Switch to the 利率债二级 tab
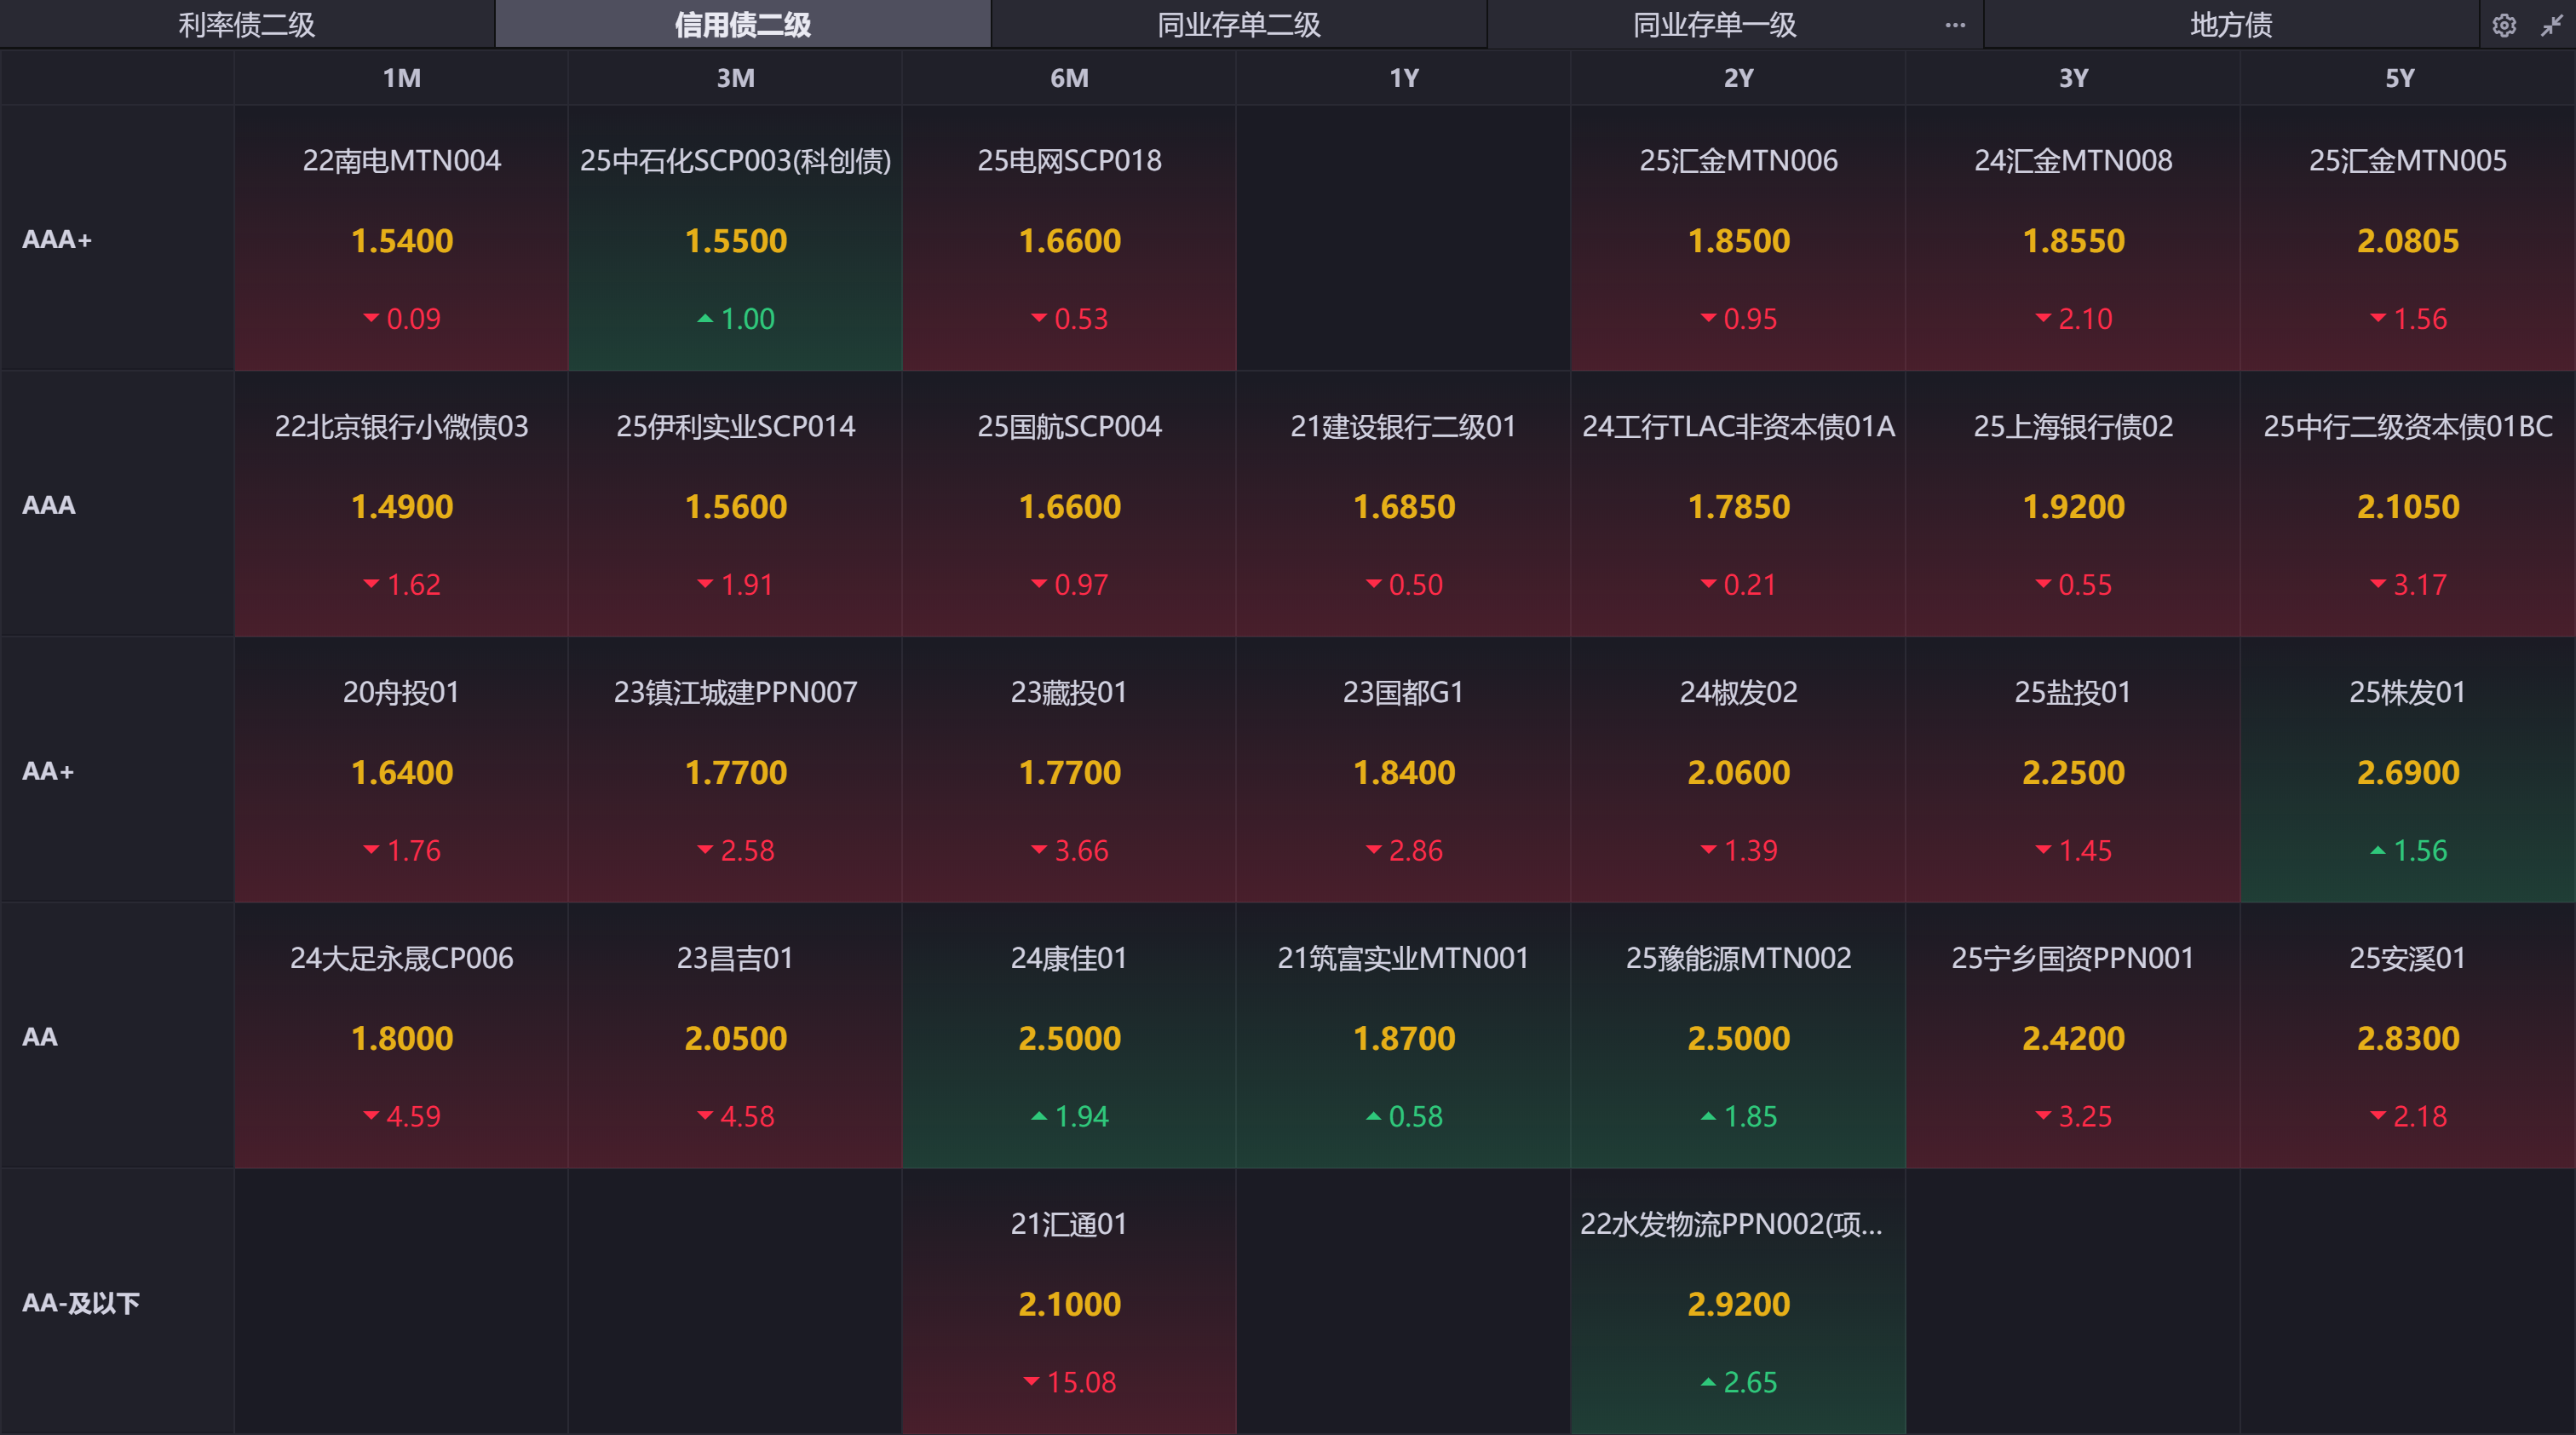The image size is (2576, 1435). [x=246, y=25]
